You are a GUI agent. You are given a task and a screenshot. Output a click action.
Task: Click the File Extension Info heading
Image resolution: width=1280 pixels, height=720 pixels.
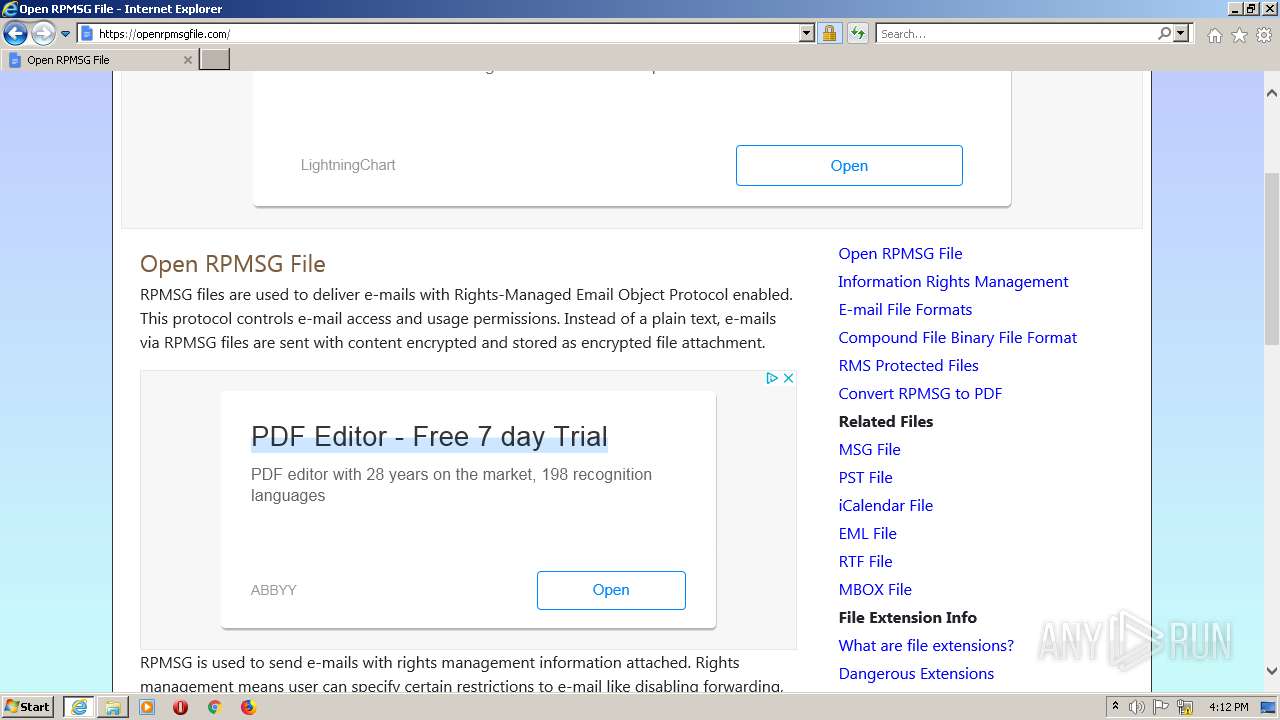click(x=908, y=618)
